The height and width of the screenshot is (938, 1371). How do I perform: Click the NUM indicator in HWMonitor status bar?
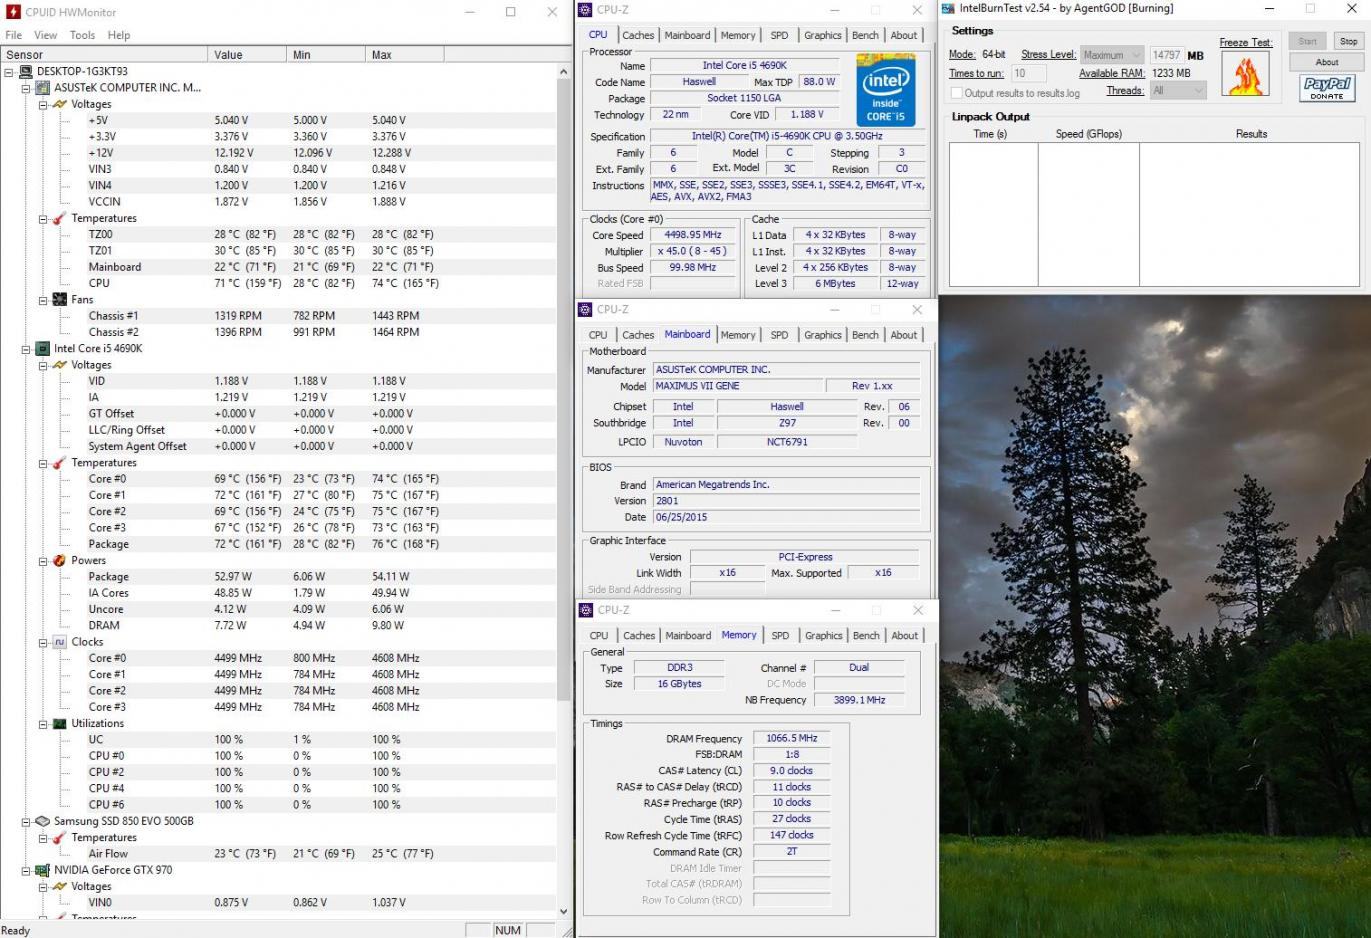(x=508, y=930)
